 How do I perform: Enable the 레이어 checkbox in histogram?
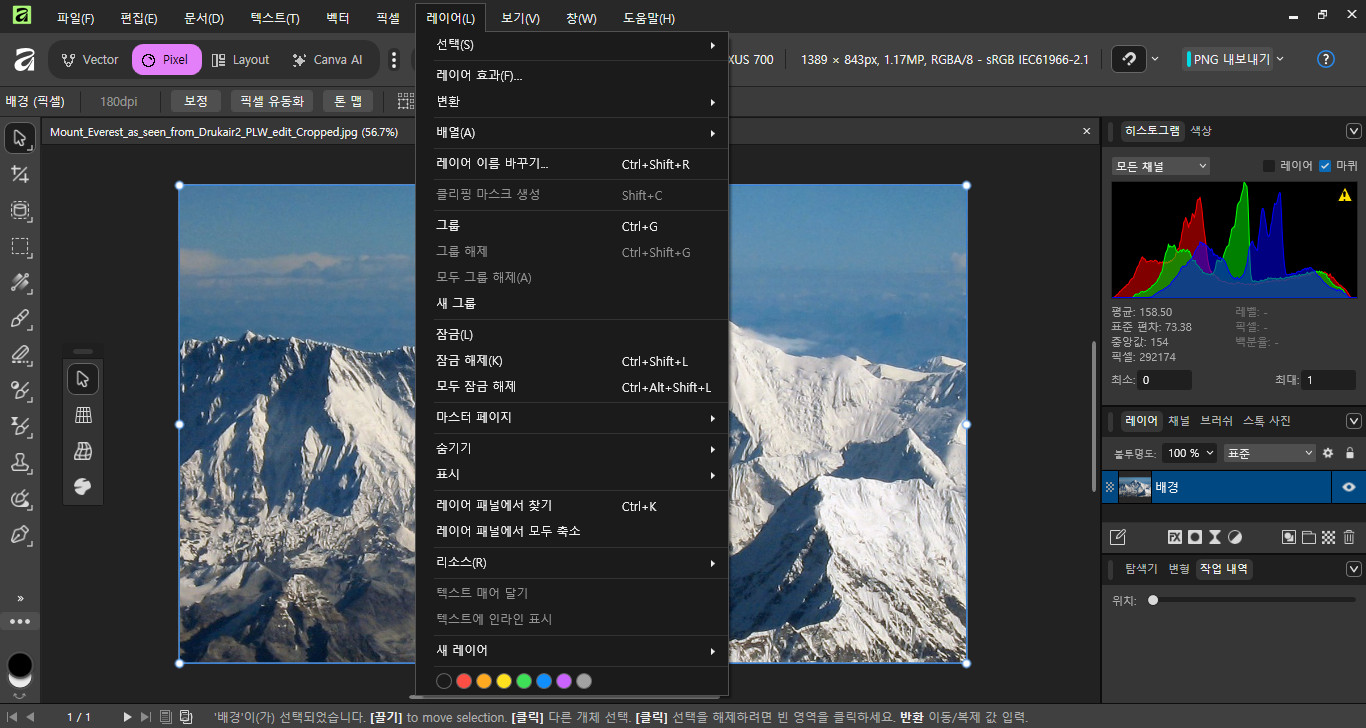1269,166
